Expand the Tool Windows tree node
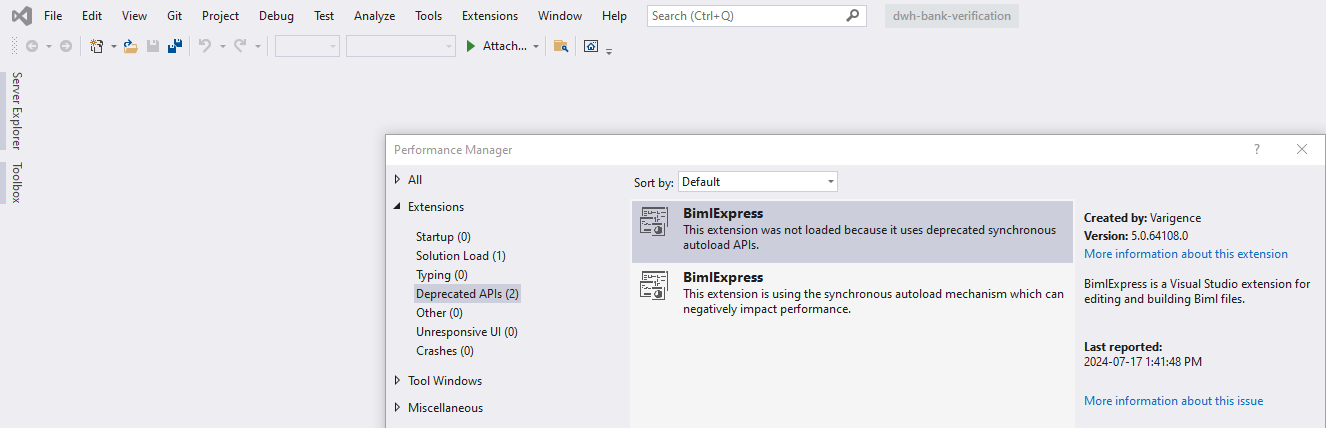The width and height of the screenshot is (1326, 428). [398, 381]
